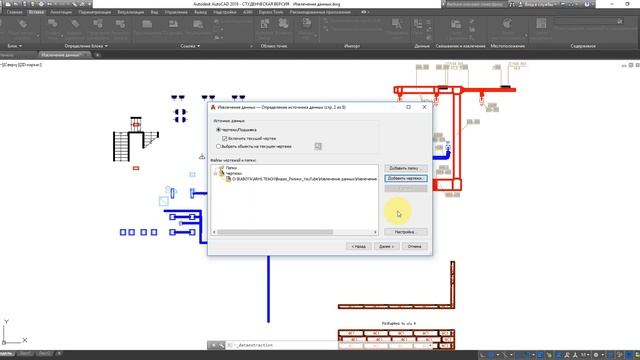The width and height of the screenshot is (640, 360).
Task: Click the Set location globe icon
Action: click(507, 24)
